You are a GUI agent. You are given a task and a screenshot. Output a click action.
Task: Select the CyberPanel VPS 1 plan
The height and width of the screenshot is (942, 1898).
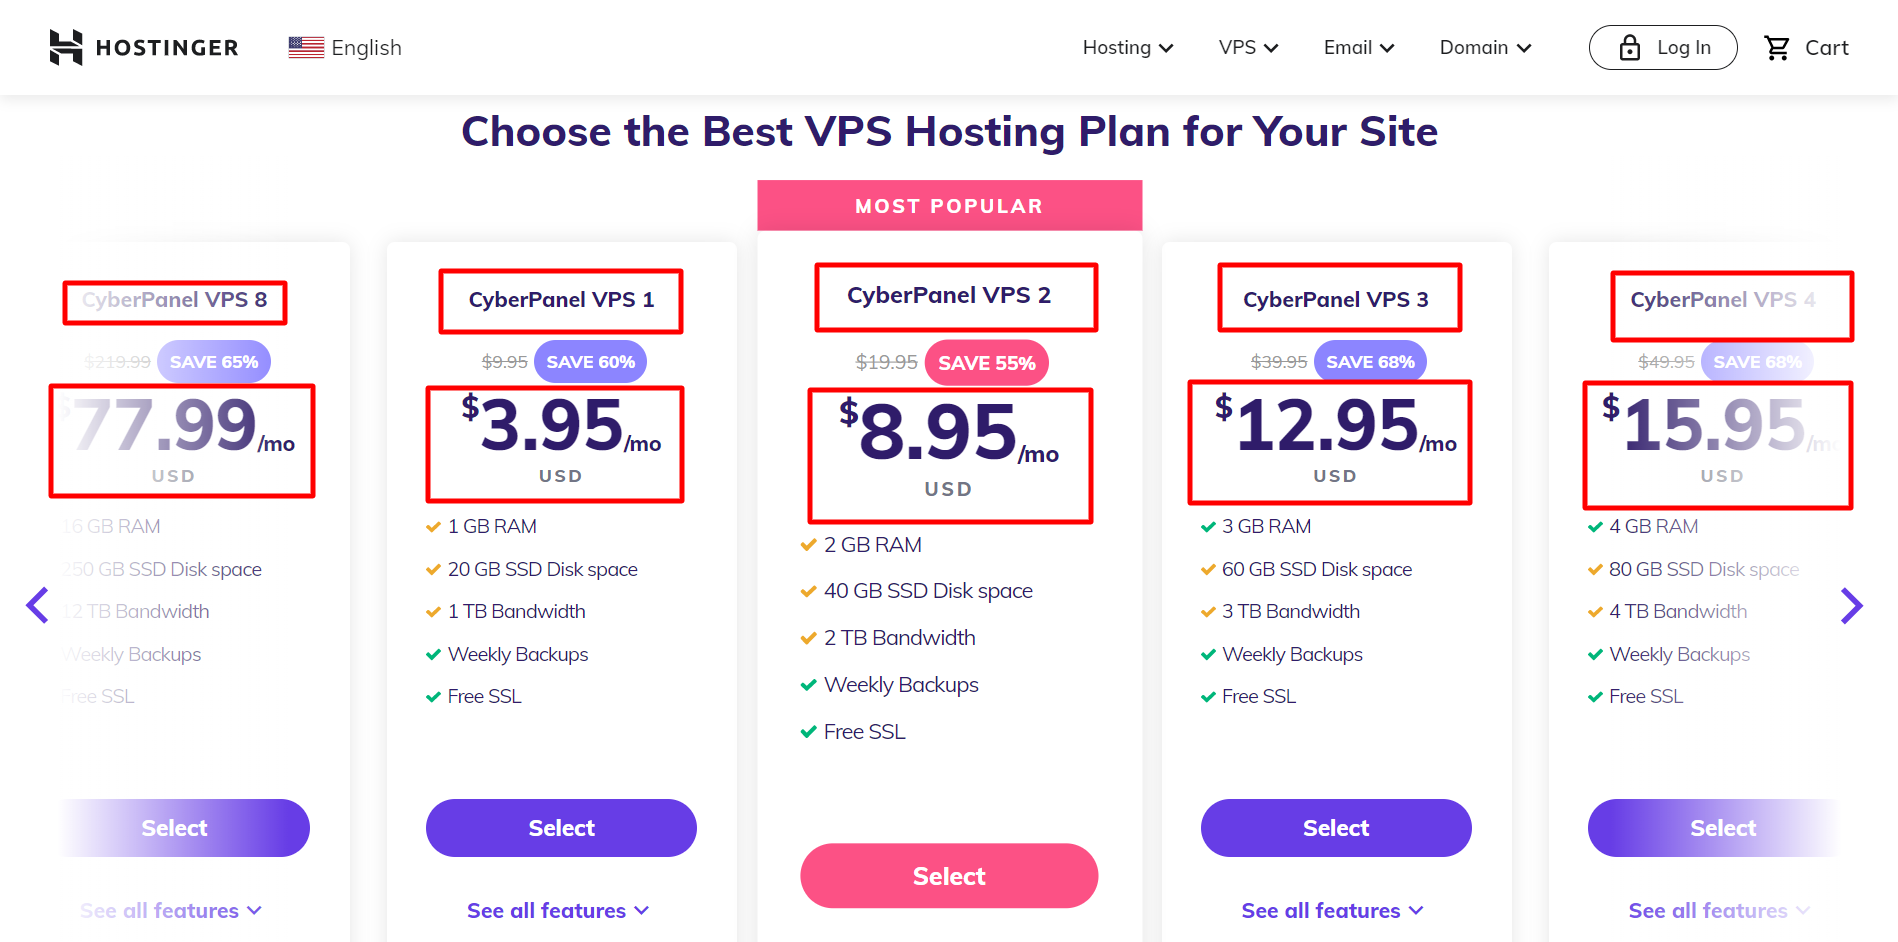[561, 828]
